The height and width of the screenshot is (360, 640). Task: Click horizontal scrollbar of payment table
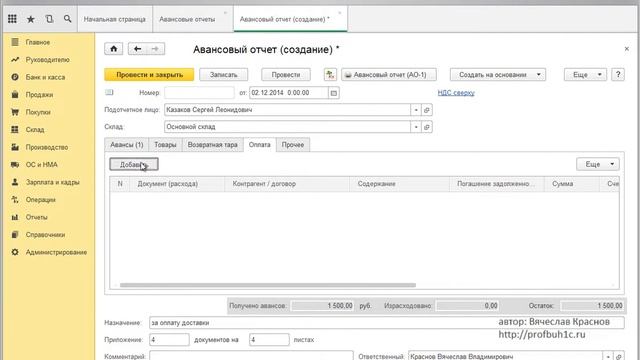pos(268,285)
